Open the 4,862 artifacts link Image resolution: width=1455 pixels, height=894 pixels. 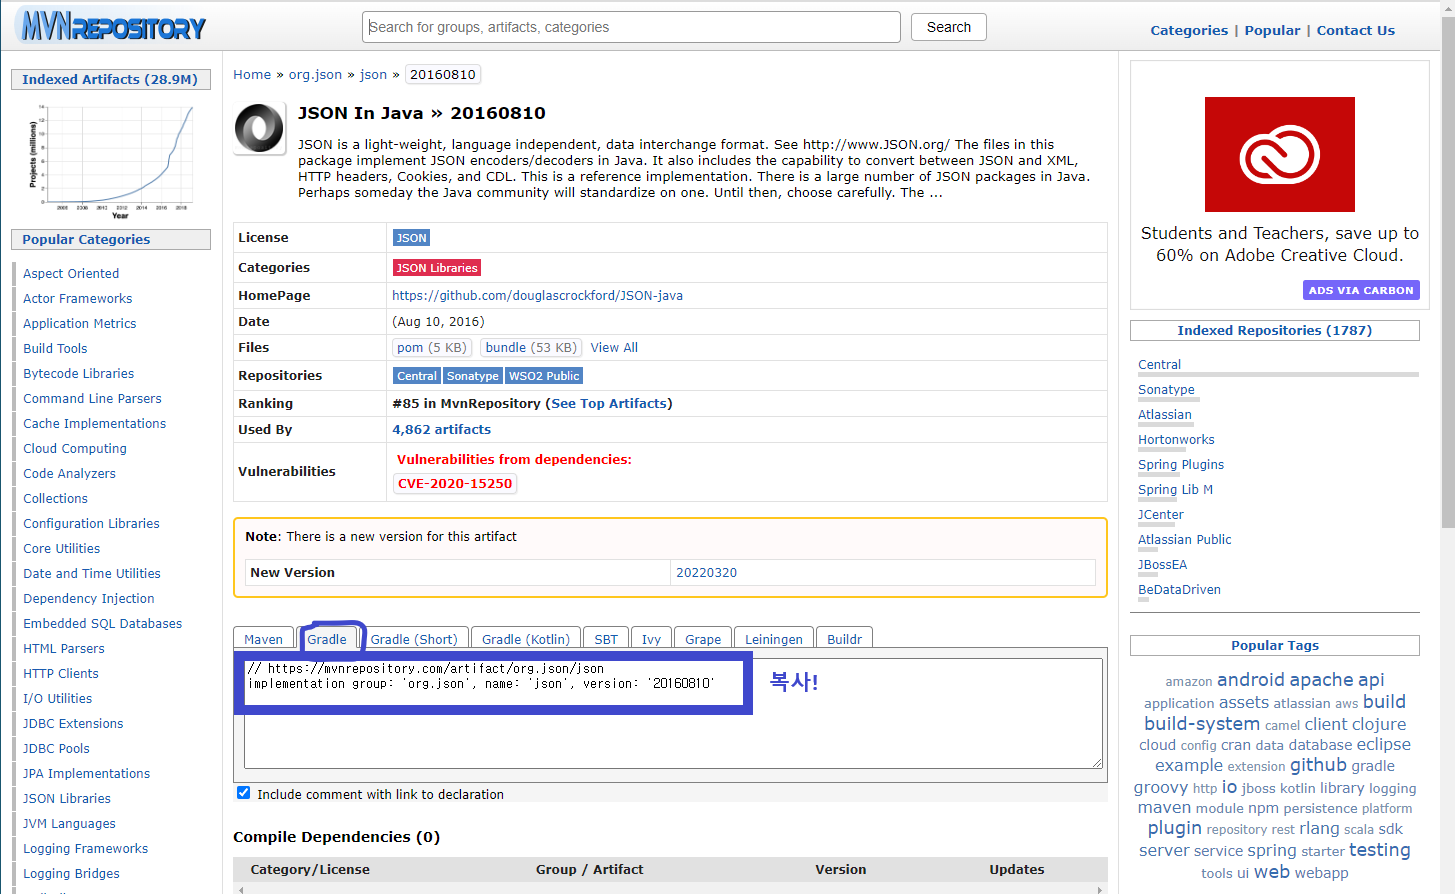(441, 429)
